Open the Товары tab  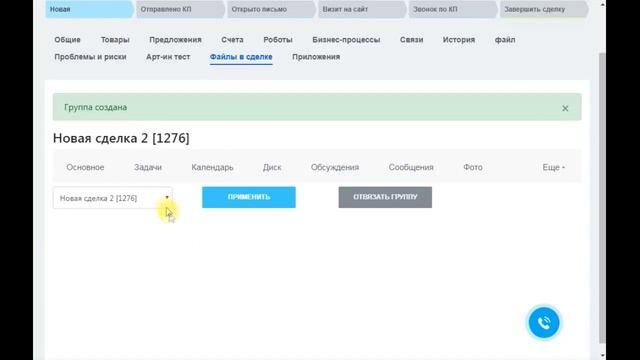(x=115, y=40)
